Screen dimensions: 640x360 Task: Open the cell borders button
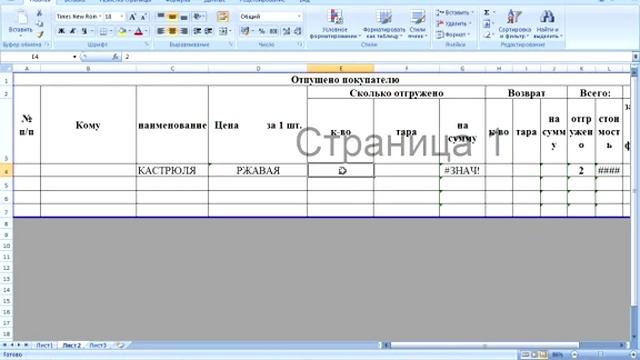pyautogui.click(x=103, y=31)
